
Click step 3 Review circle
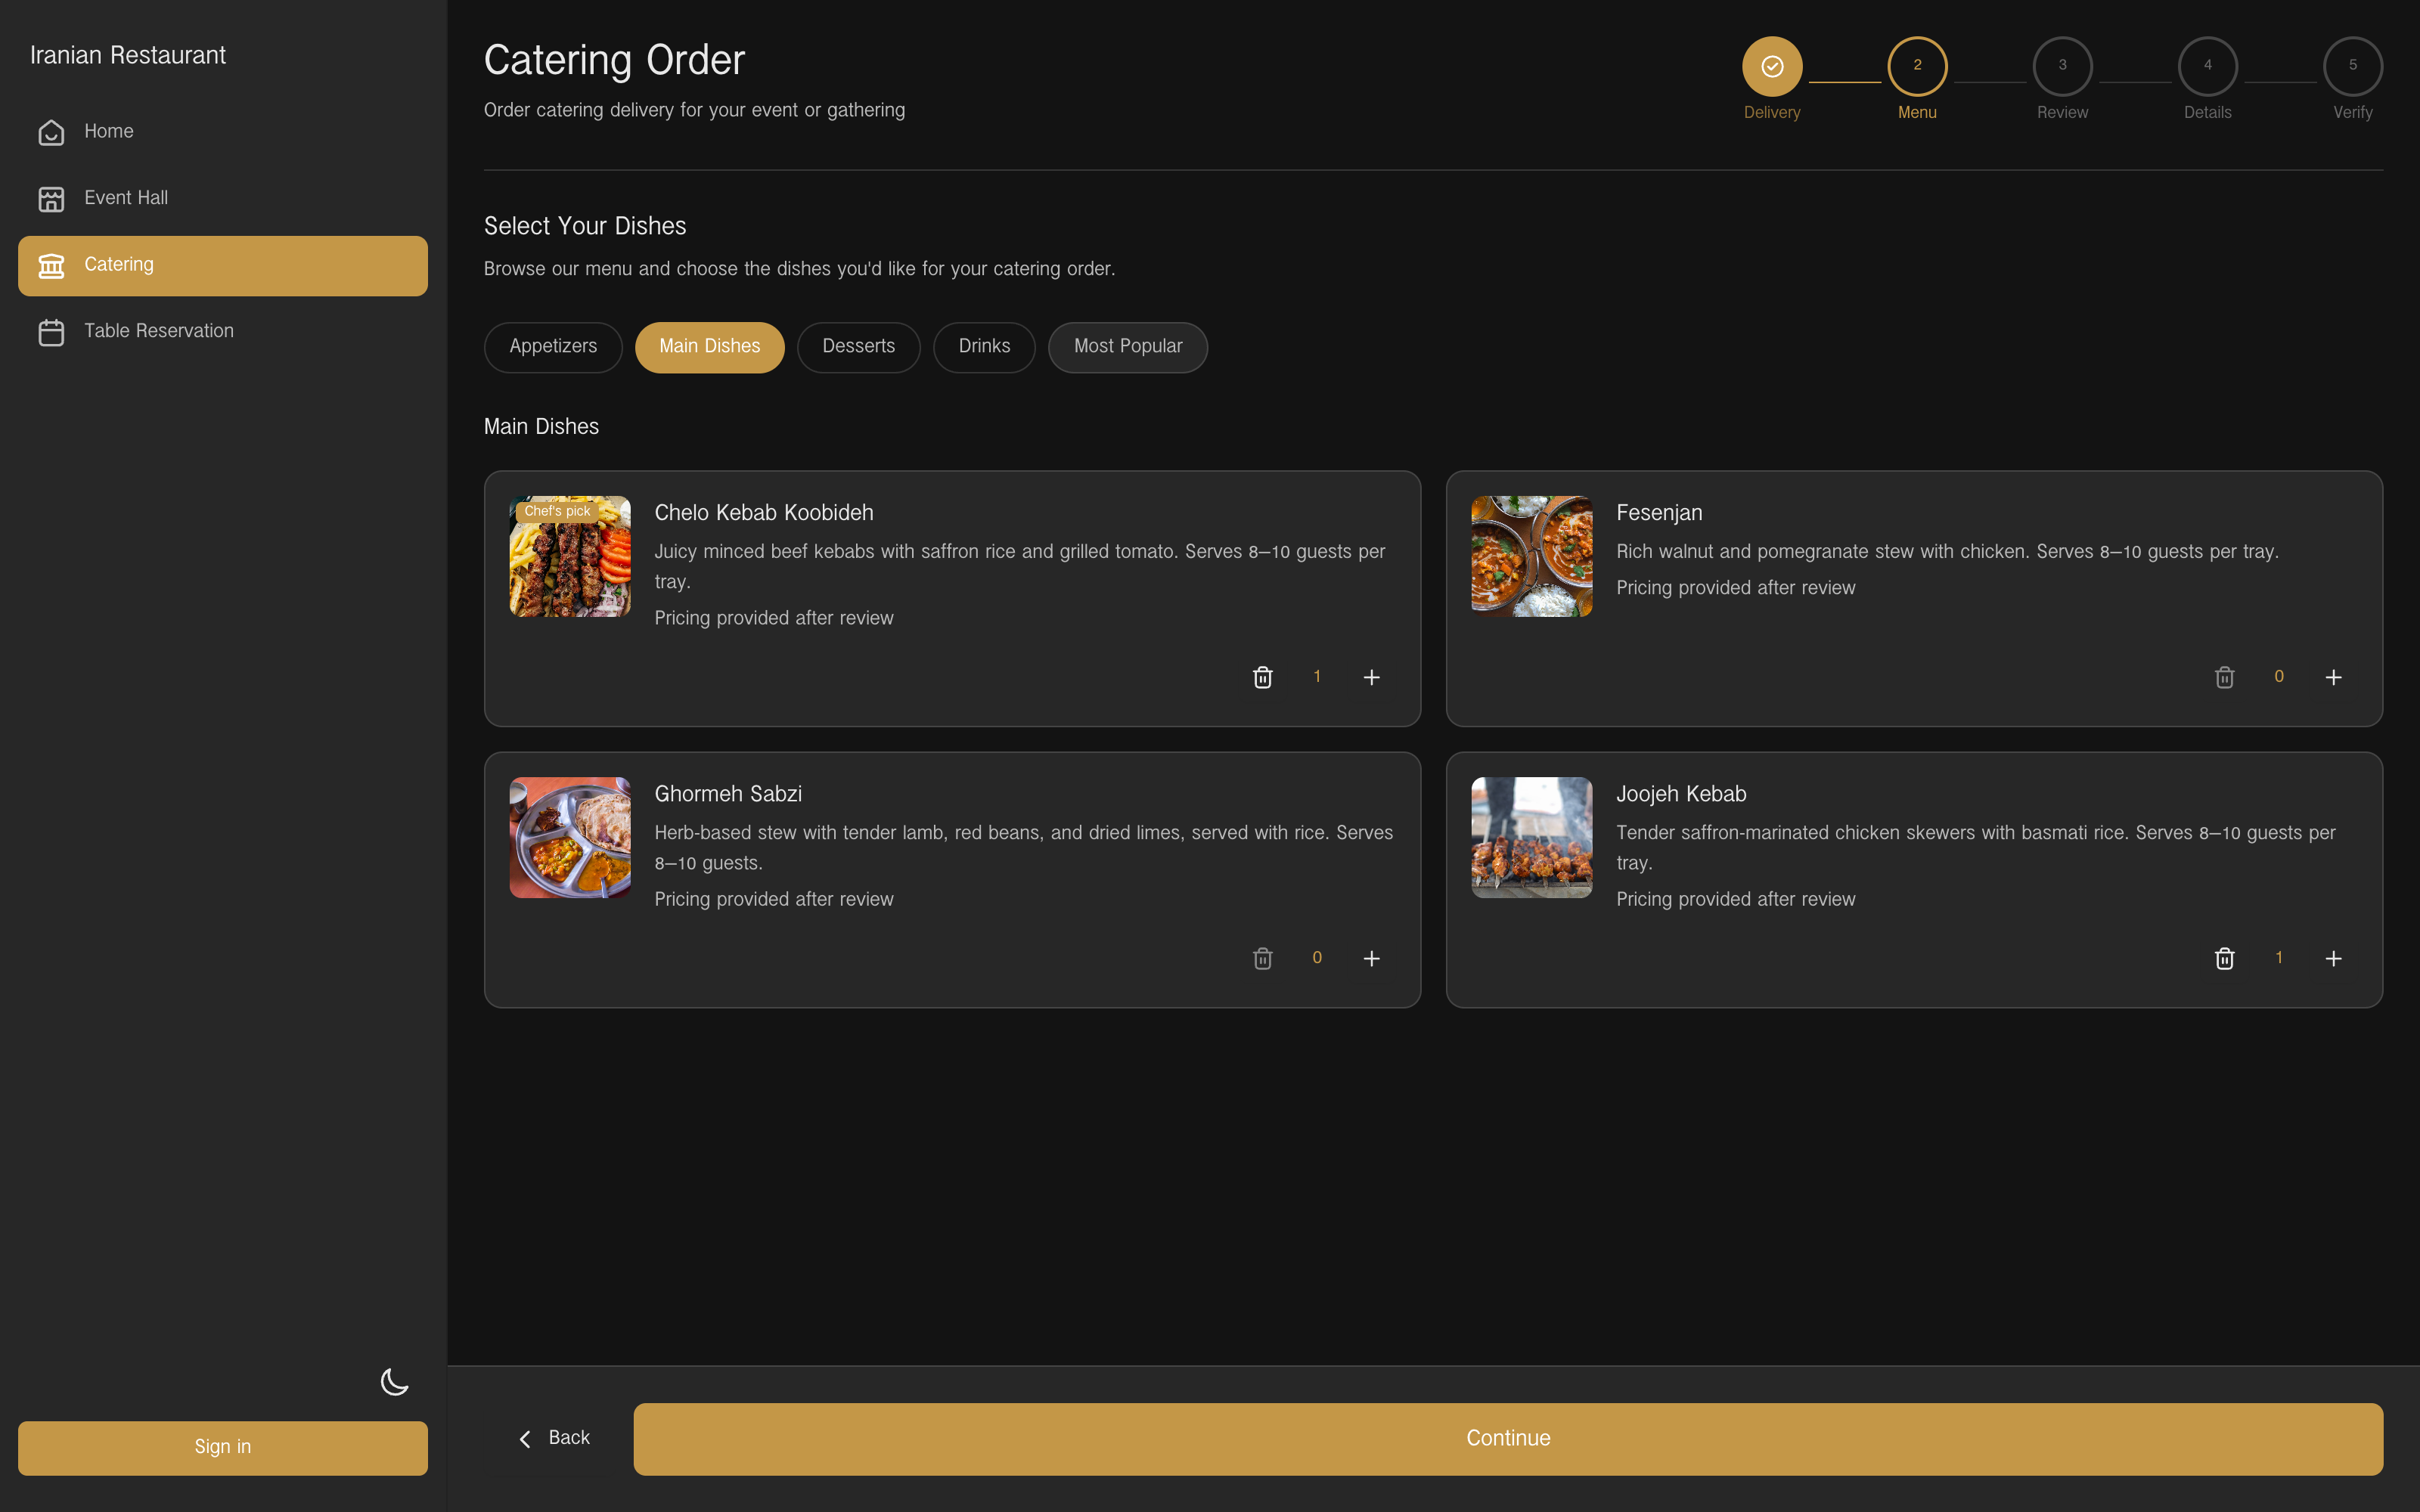(2062, 66)
